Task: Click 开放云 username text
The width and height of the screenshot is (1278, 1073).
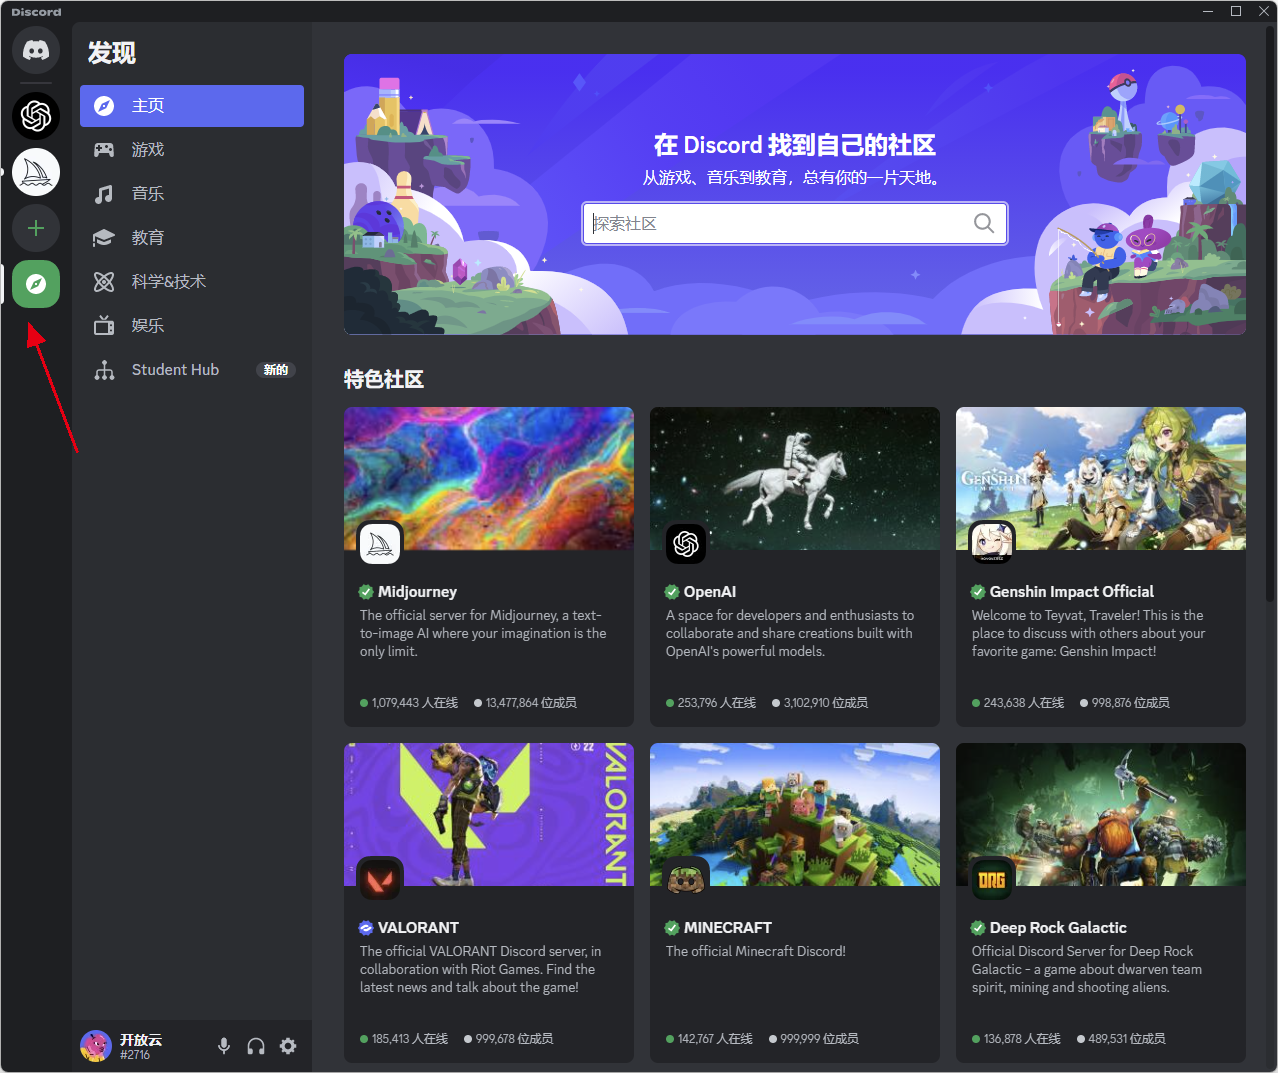Action: click(141, 1040)
